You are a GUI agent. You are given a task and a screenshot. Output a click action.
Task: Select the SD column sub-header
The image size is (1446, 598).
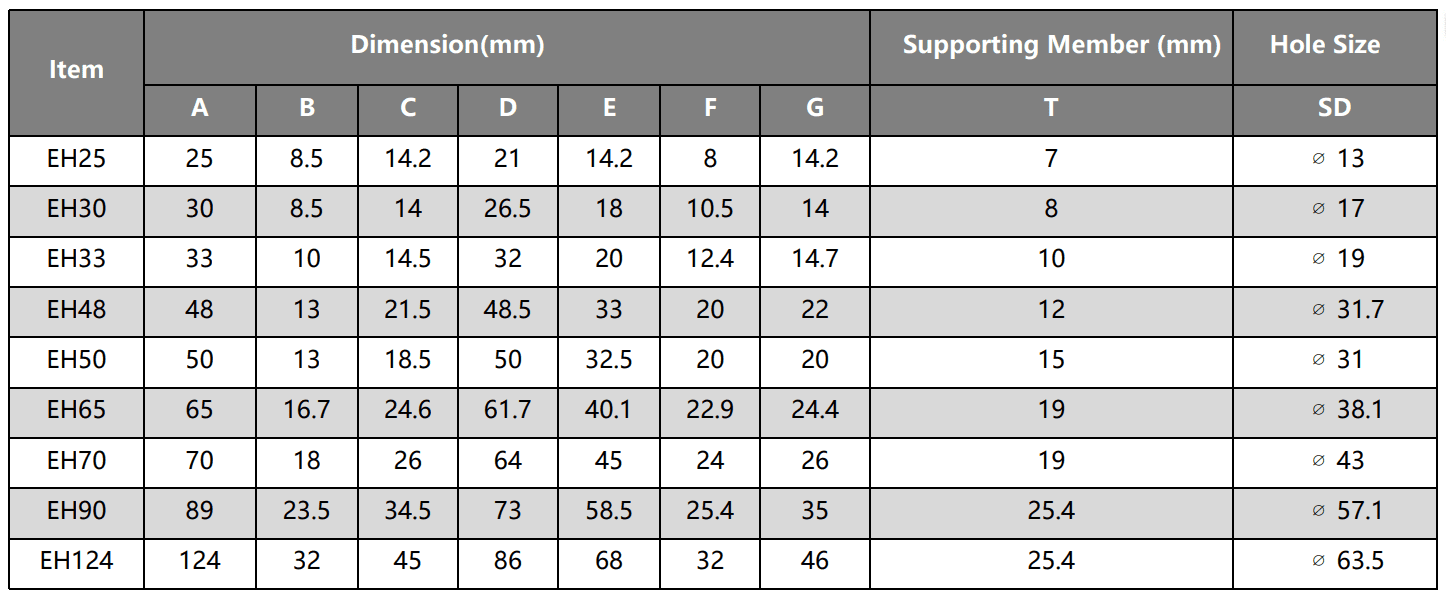[1334, 108]
